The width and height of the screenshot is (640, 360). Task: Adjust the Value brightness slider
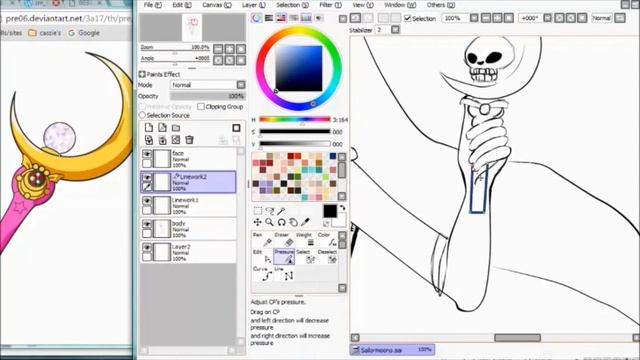coord(295,144)
